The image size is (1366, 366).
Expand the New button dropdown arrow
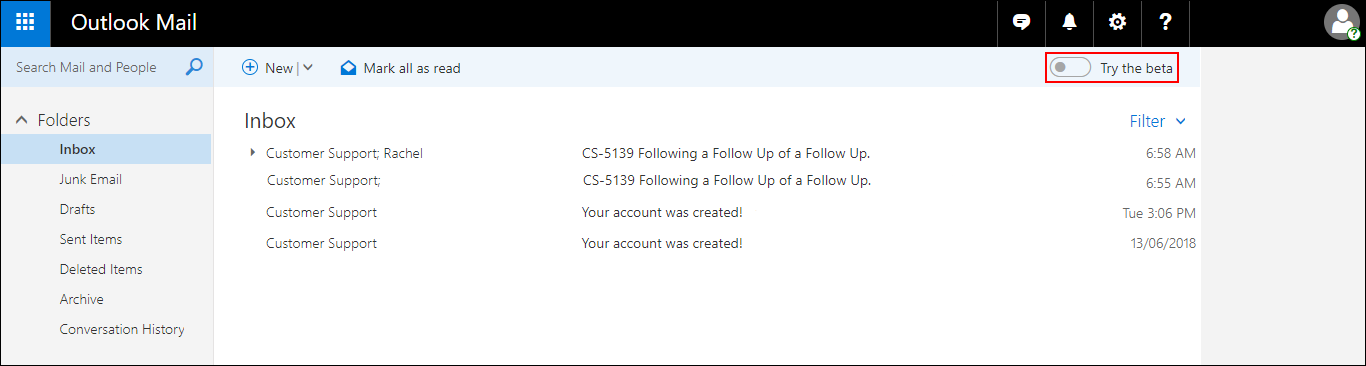click(308, 68)
